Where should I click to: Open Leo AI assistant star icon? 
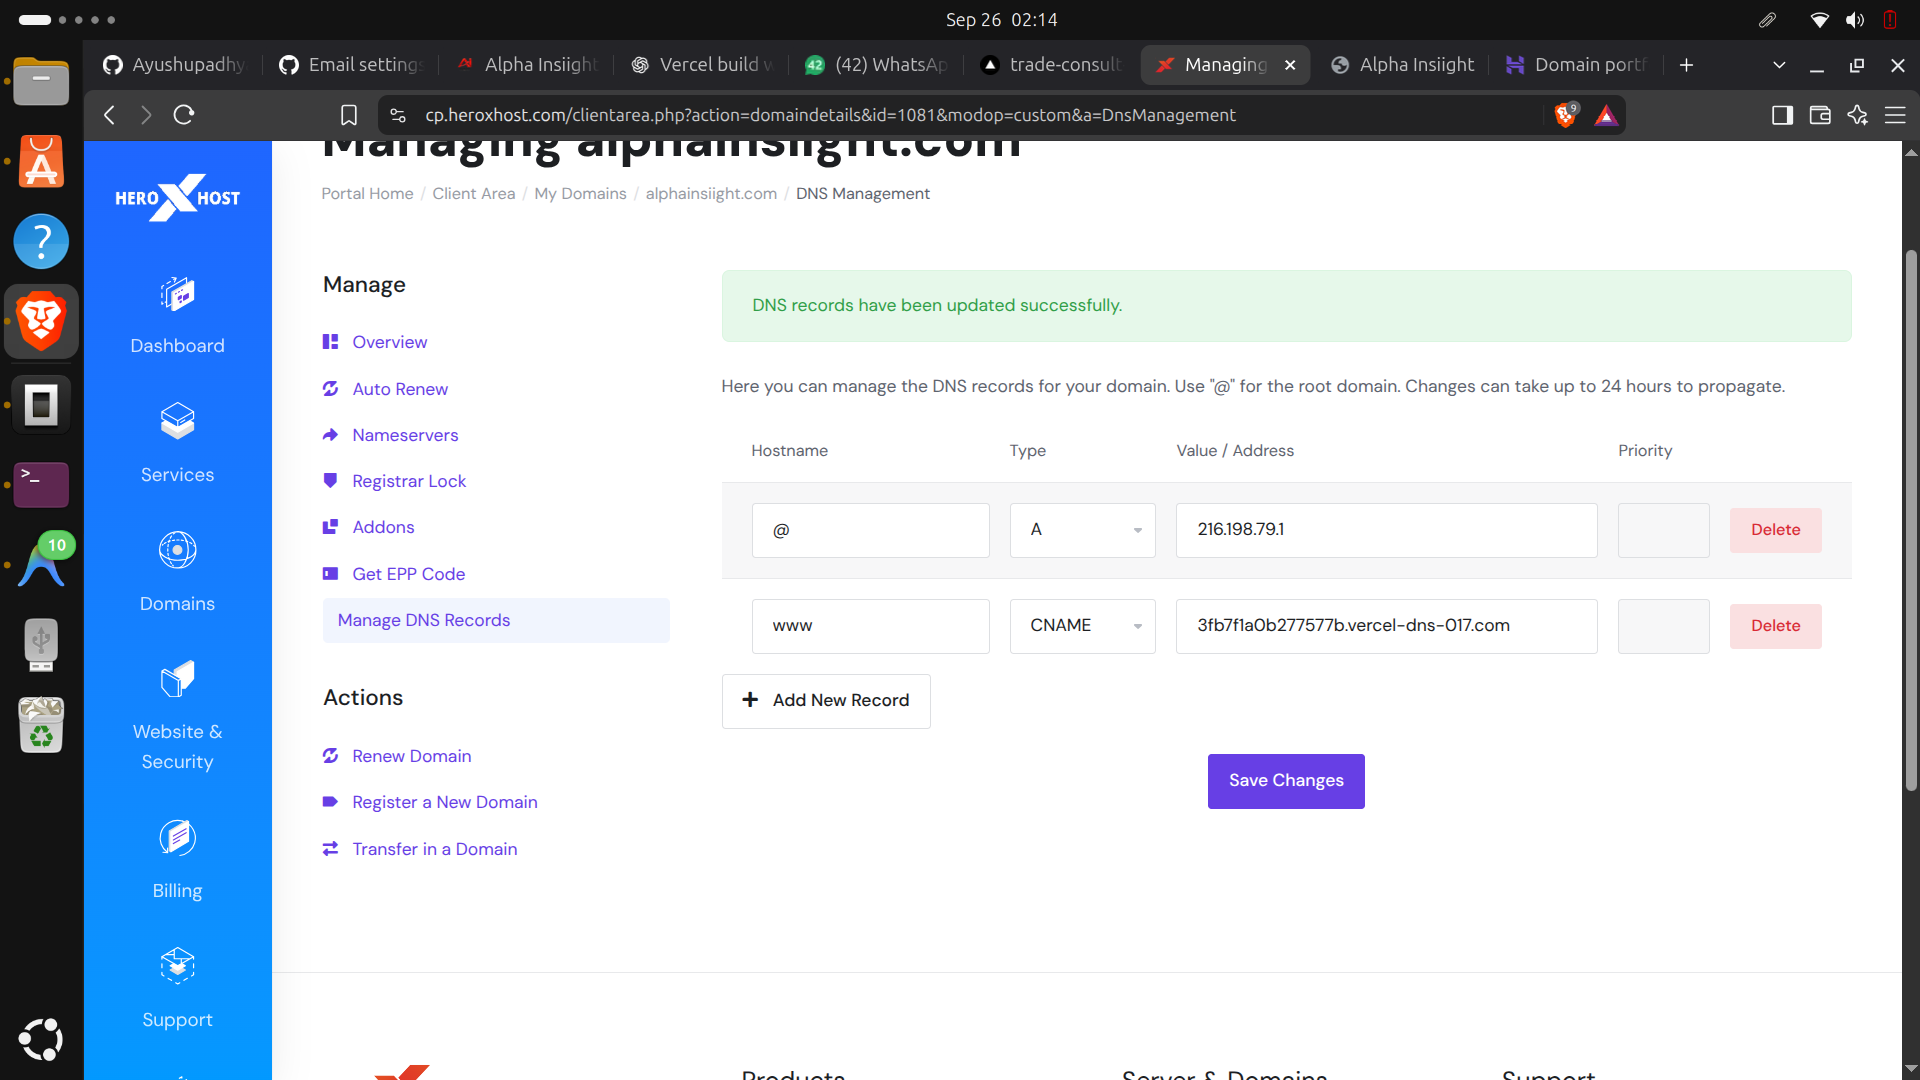pyautogui.click(x=1858, y=115)
